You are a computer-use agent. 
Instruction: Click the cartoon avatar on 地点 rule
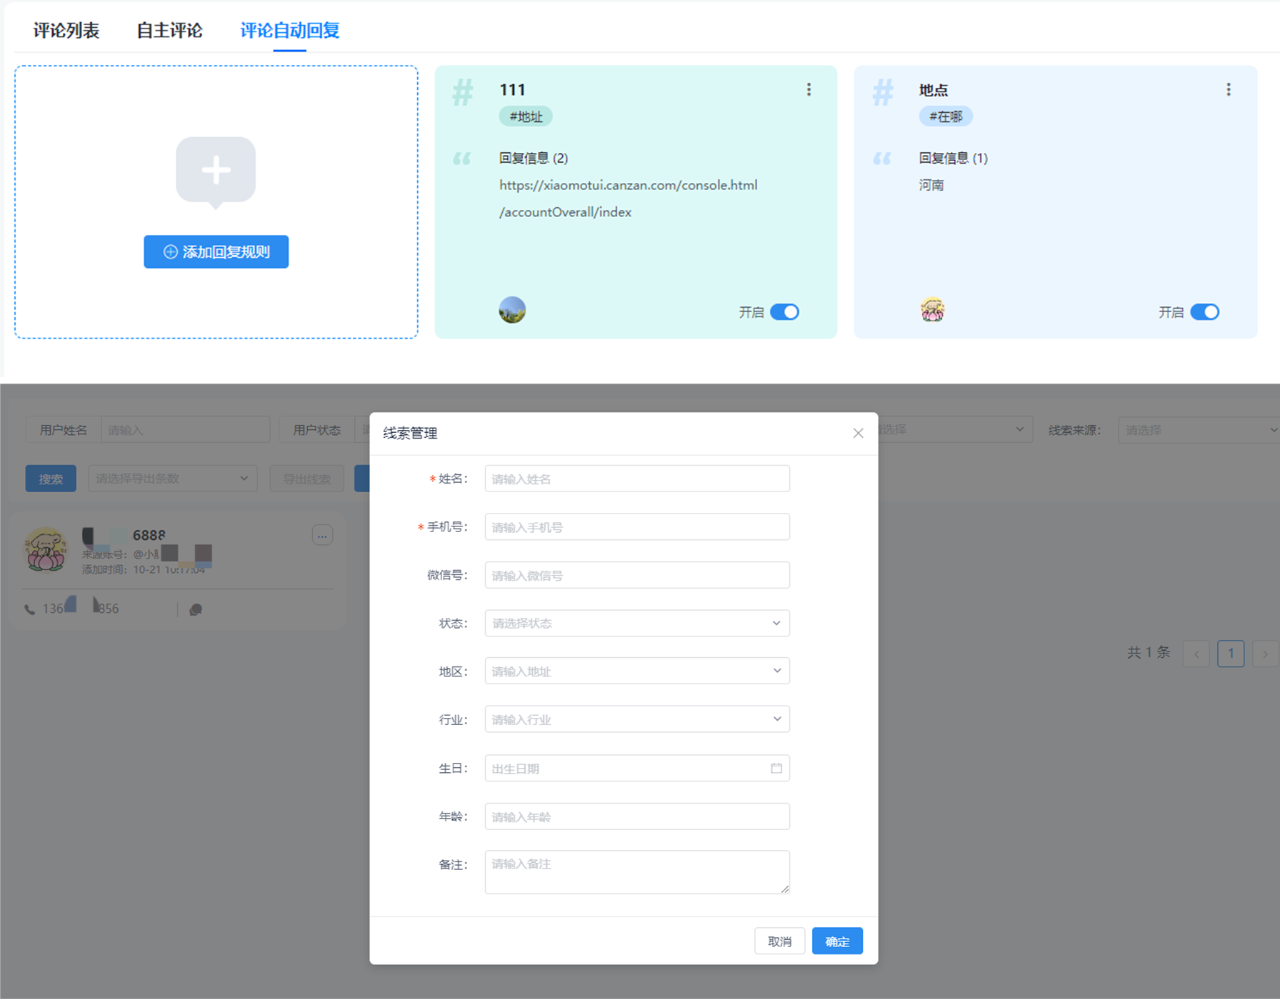pos(932,310)
